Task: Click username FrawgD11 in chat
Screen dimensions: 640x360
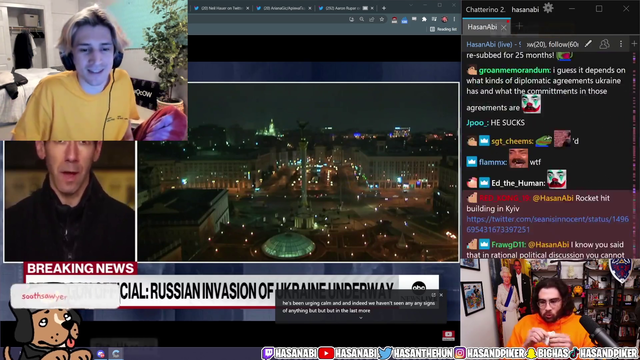Action: click(508, 244)
